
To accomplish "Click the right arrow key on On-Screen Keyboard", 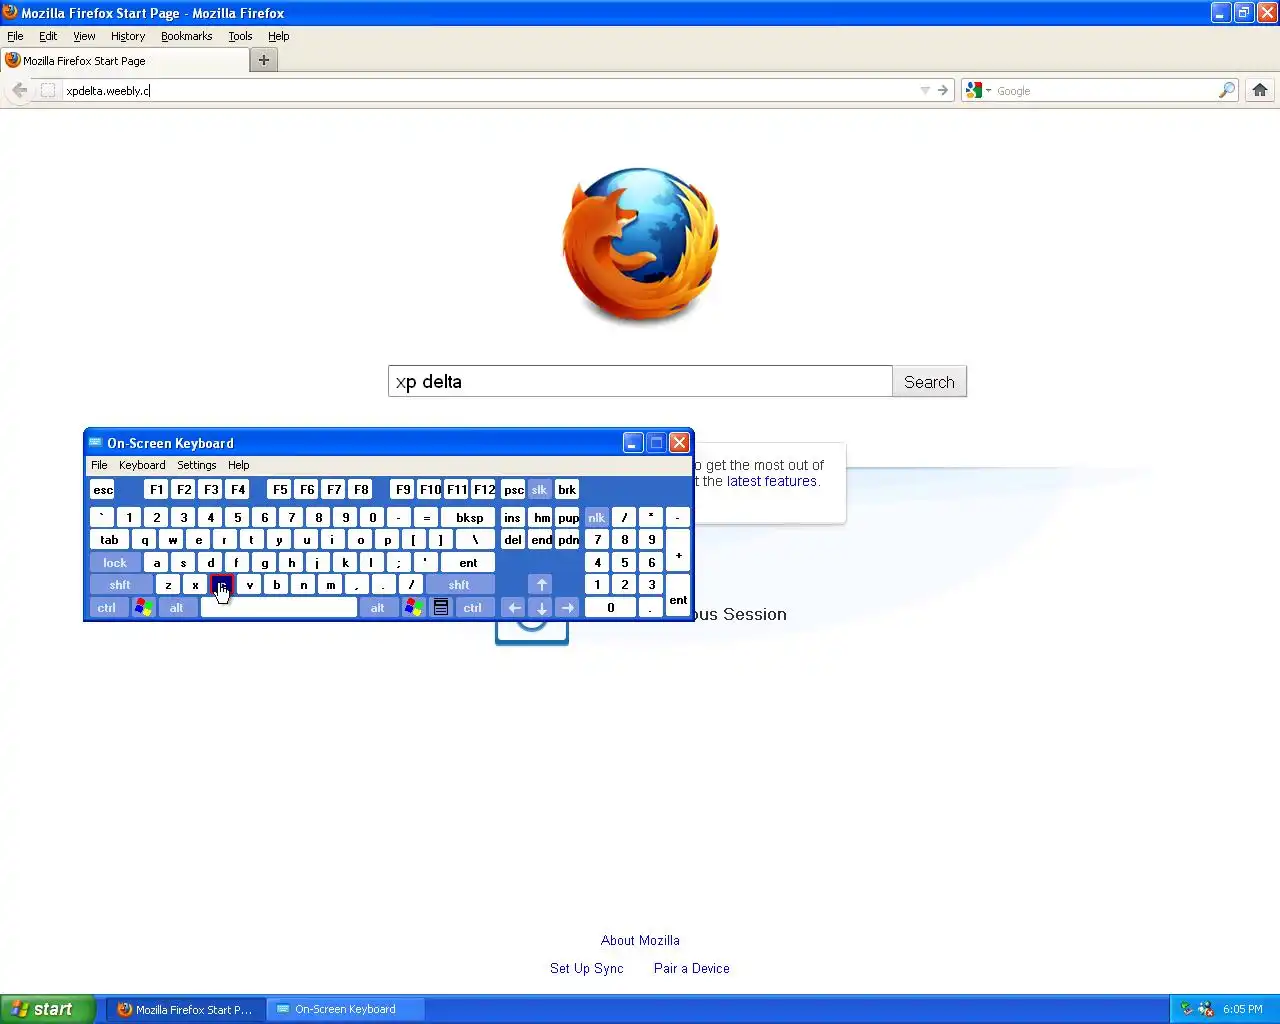I will (567, 607).
